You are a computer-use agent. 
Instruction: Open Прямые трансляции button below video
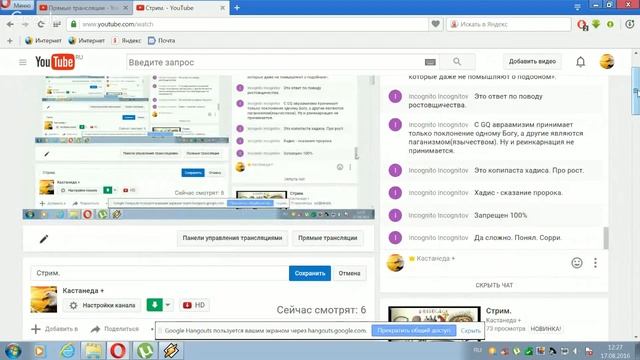(x=327, y=238)
